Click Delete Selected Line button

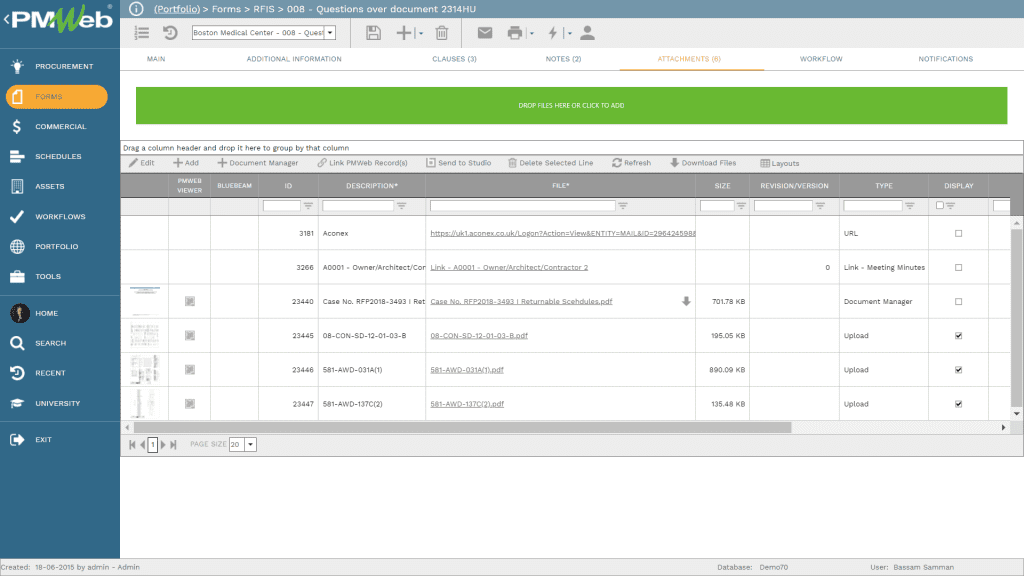pyautogui.click(x=551, y=163)
